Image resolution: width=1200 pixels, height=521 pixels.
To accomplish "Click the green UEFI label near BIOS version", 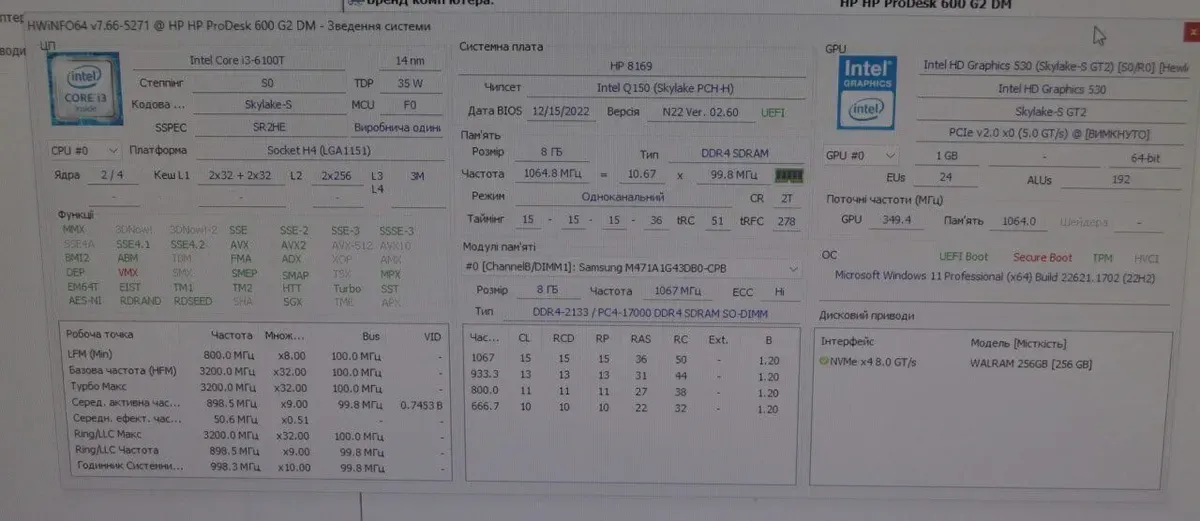I will (x=773, y=112).
